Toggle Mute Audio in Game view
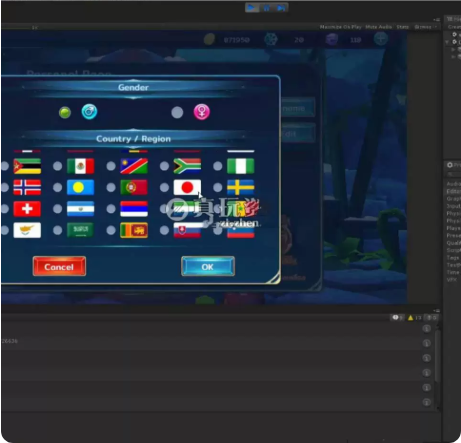Screen dimensions: 461x443 pyautogui.click(x=378, y=27)
